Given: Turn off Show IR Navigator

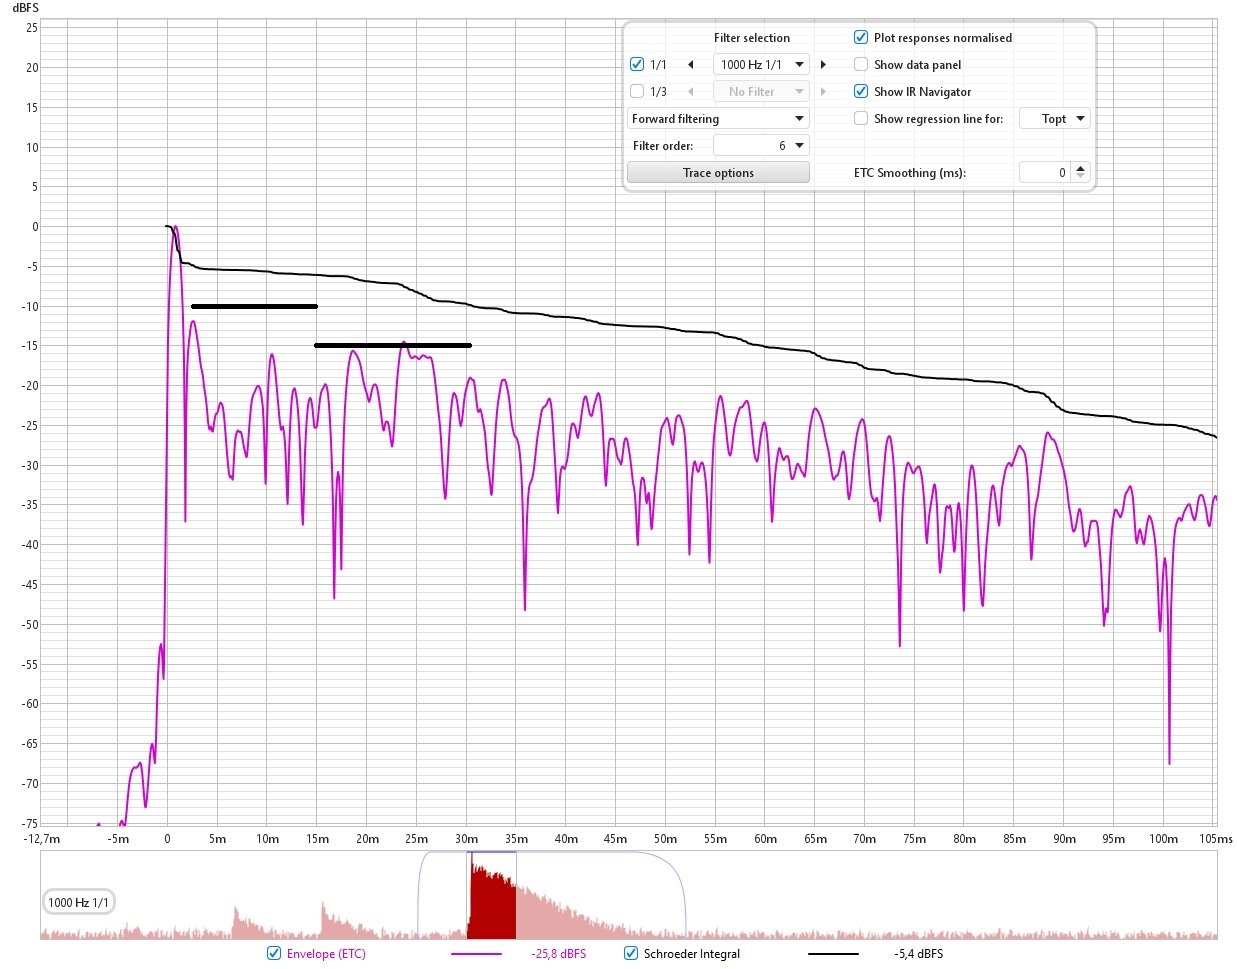Looking at the screenshot, I should click(x=861, y=92).
